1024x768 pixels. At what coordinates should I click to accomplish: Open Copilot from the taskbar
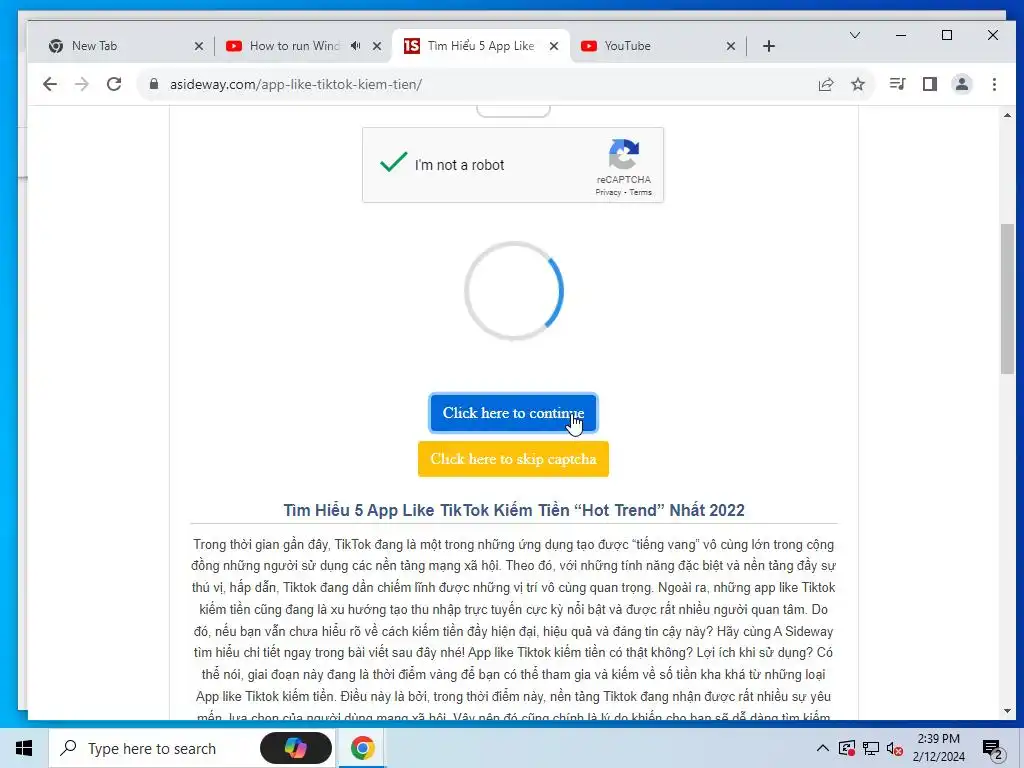coord(296,748)
